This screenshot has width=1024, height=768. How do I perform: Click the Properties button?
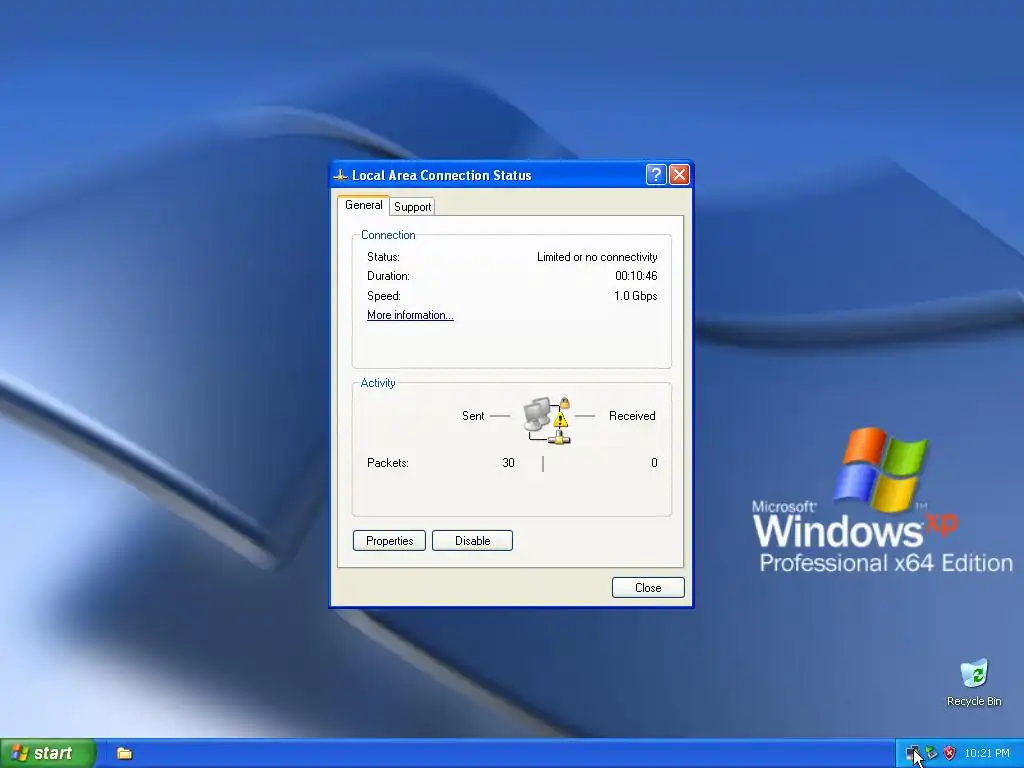[x=389, y=541]
